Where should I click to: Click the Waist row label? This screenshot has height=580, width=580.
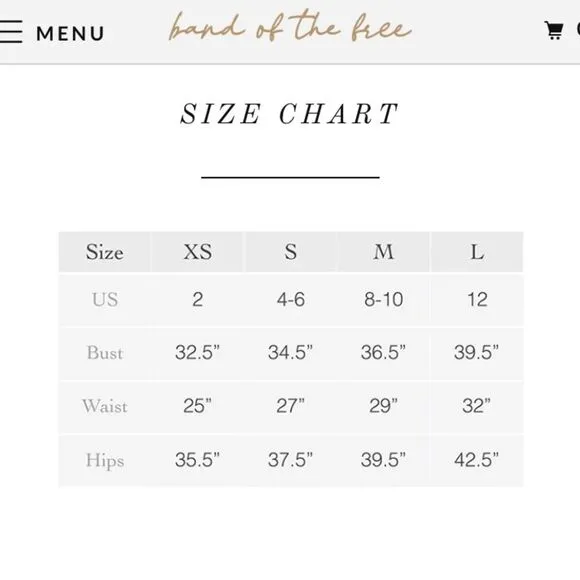(x=105, y=406)
